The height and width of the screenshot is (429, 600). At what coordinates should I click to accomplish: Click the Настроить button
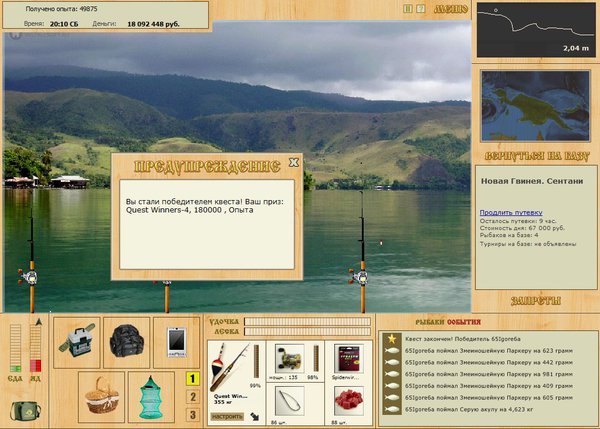227,416
